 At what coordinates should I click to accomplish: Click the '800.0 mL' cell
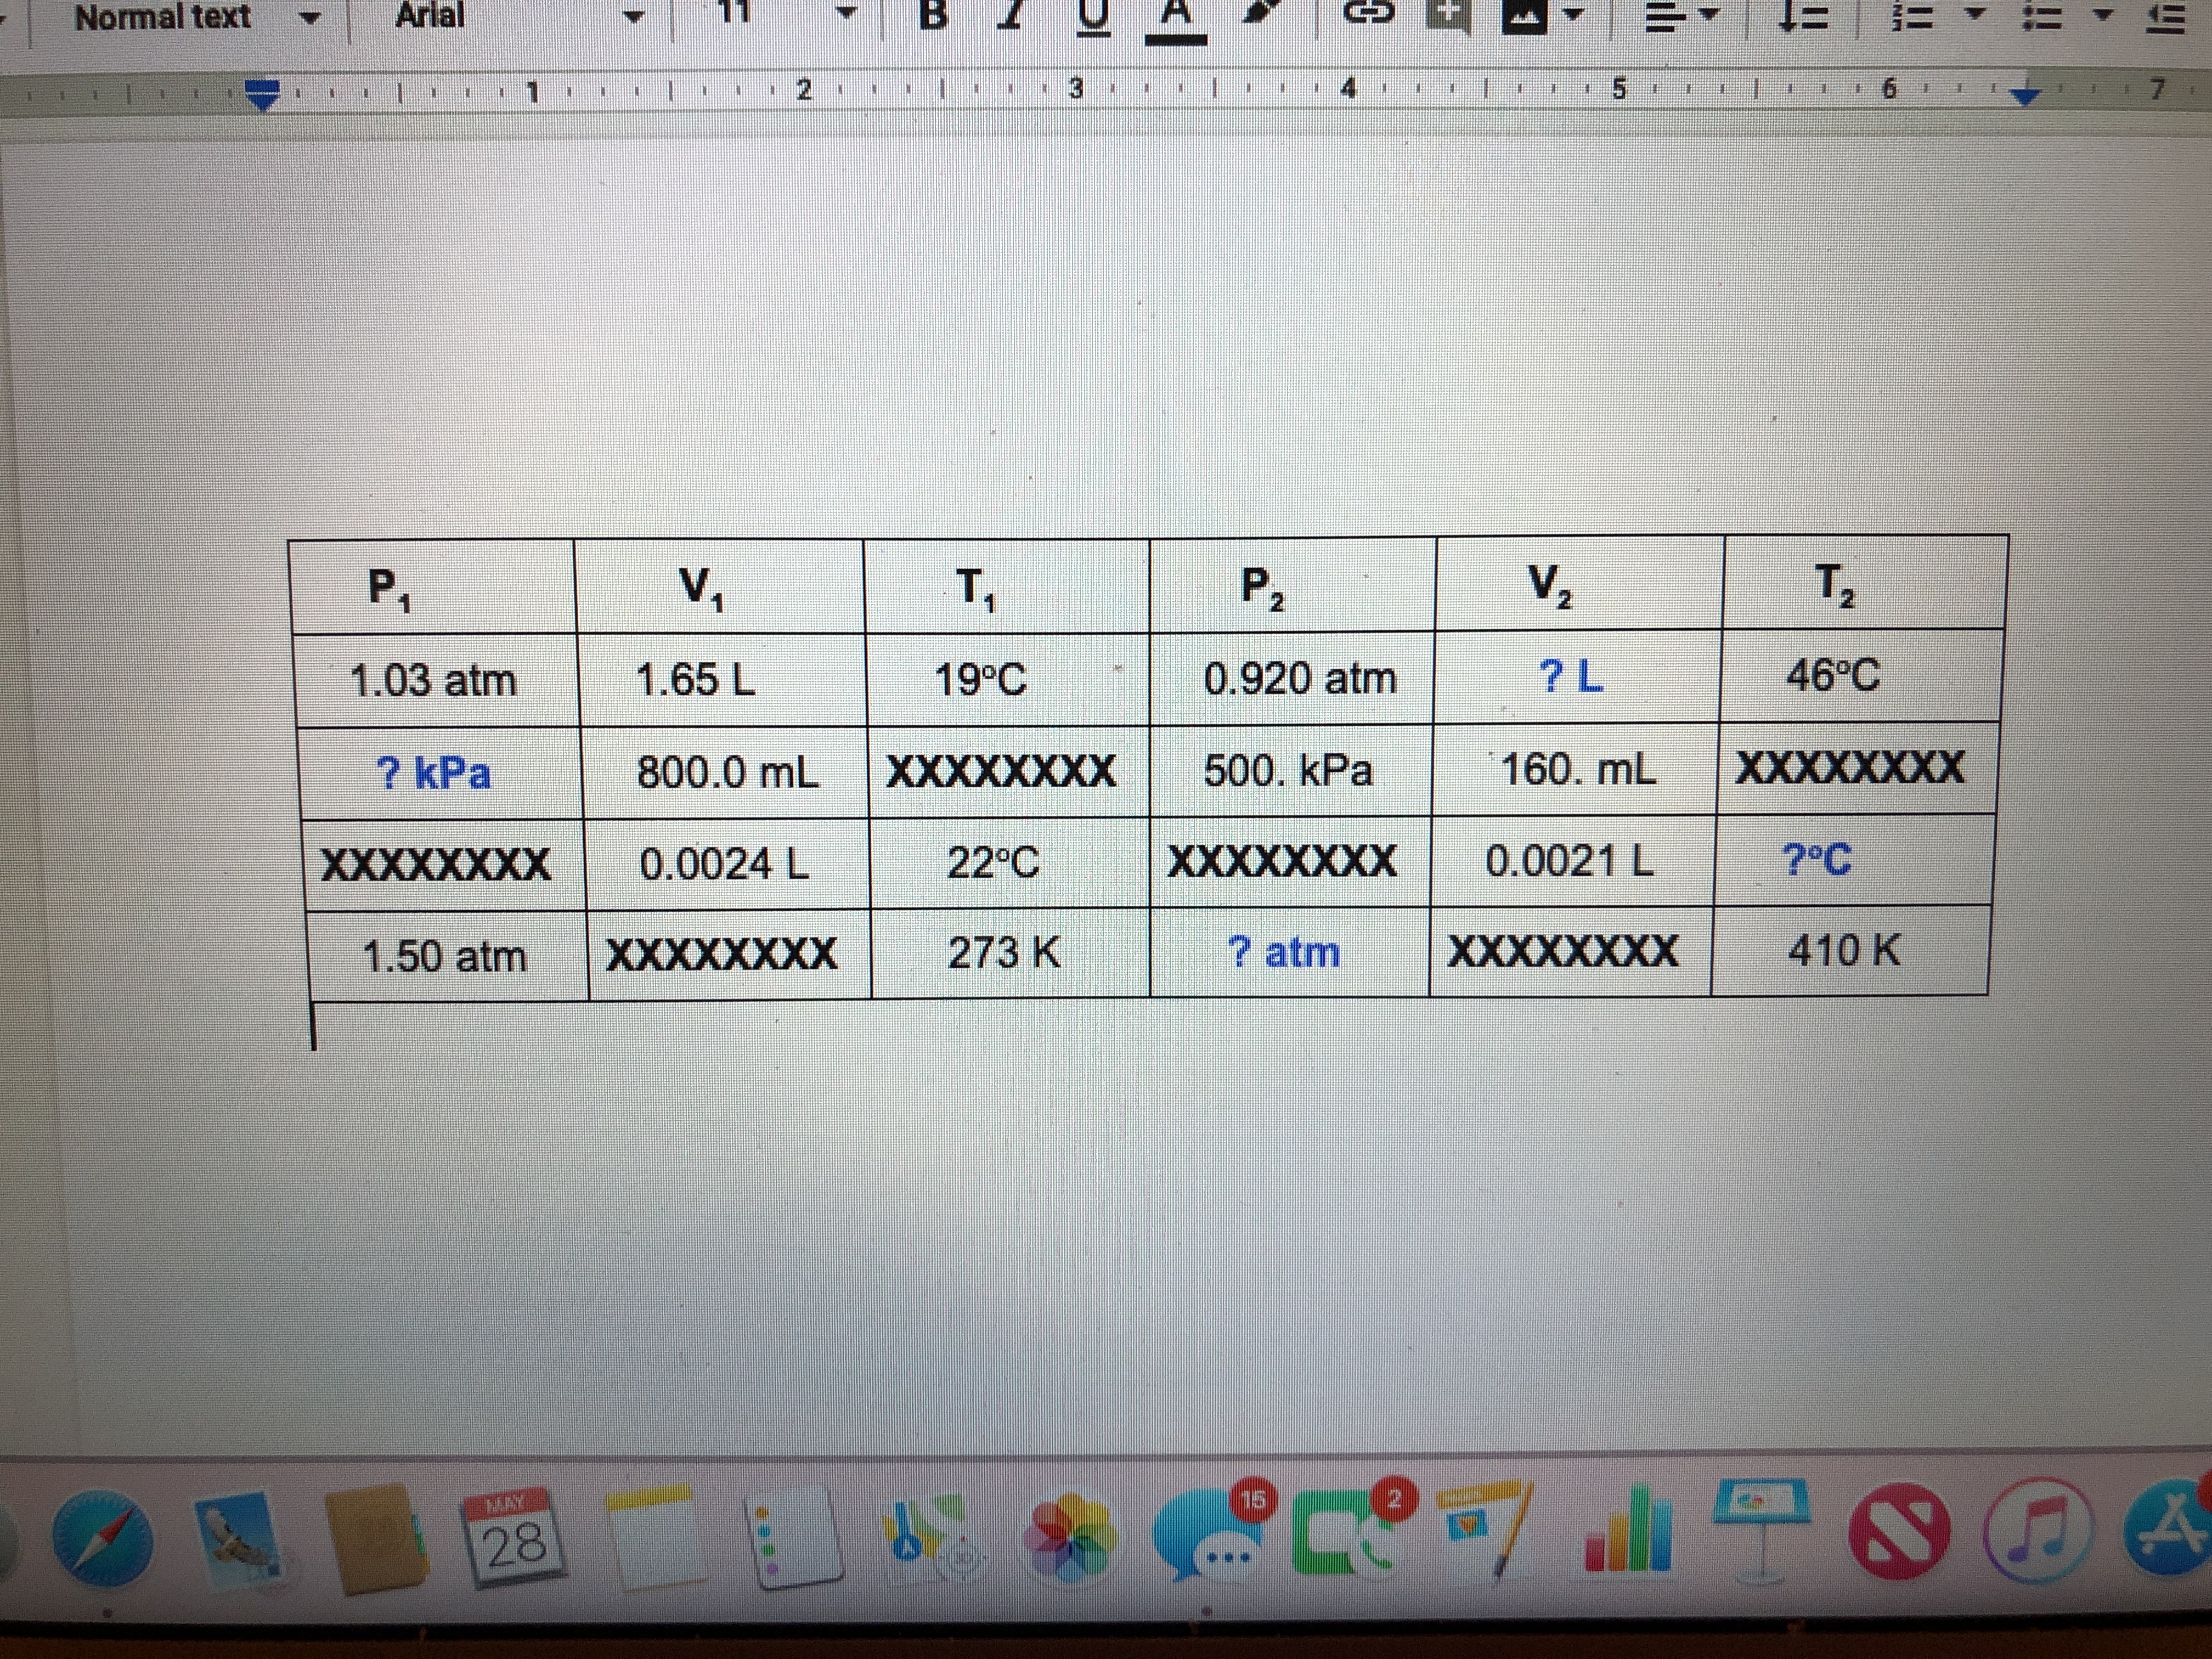click(726, 773)
